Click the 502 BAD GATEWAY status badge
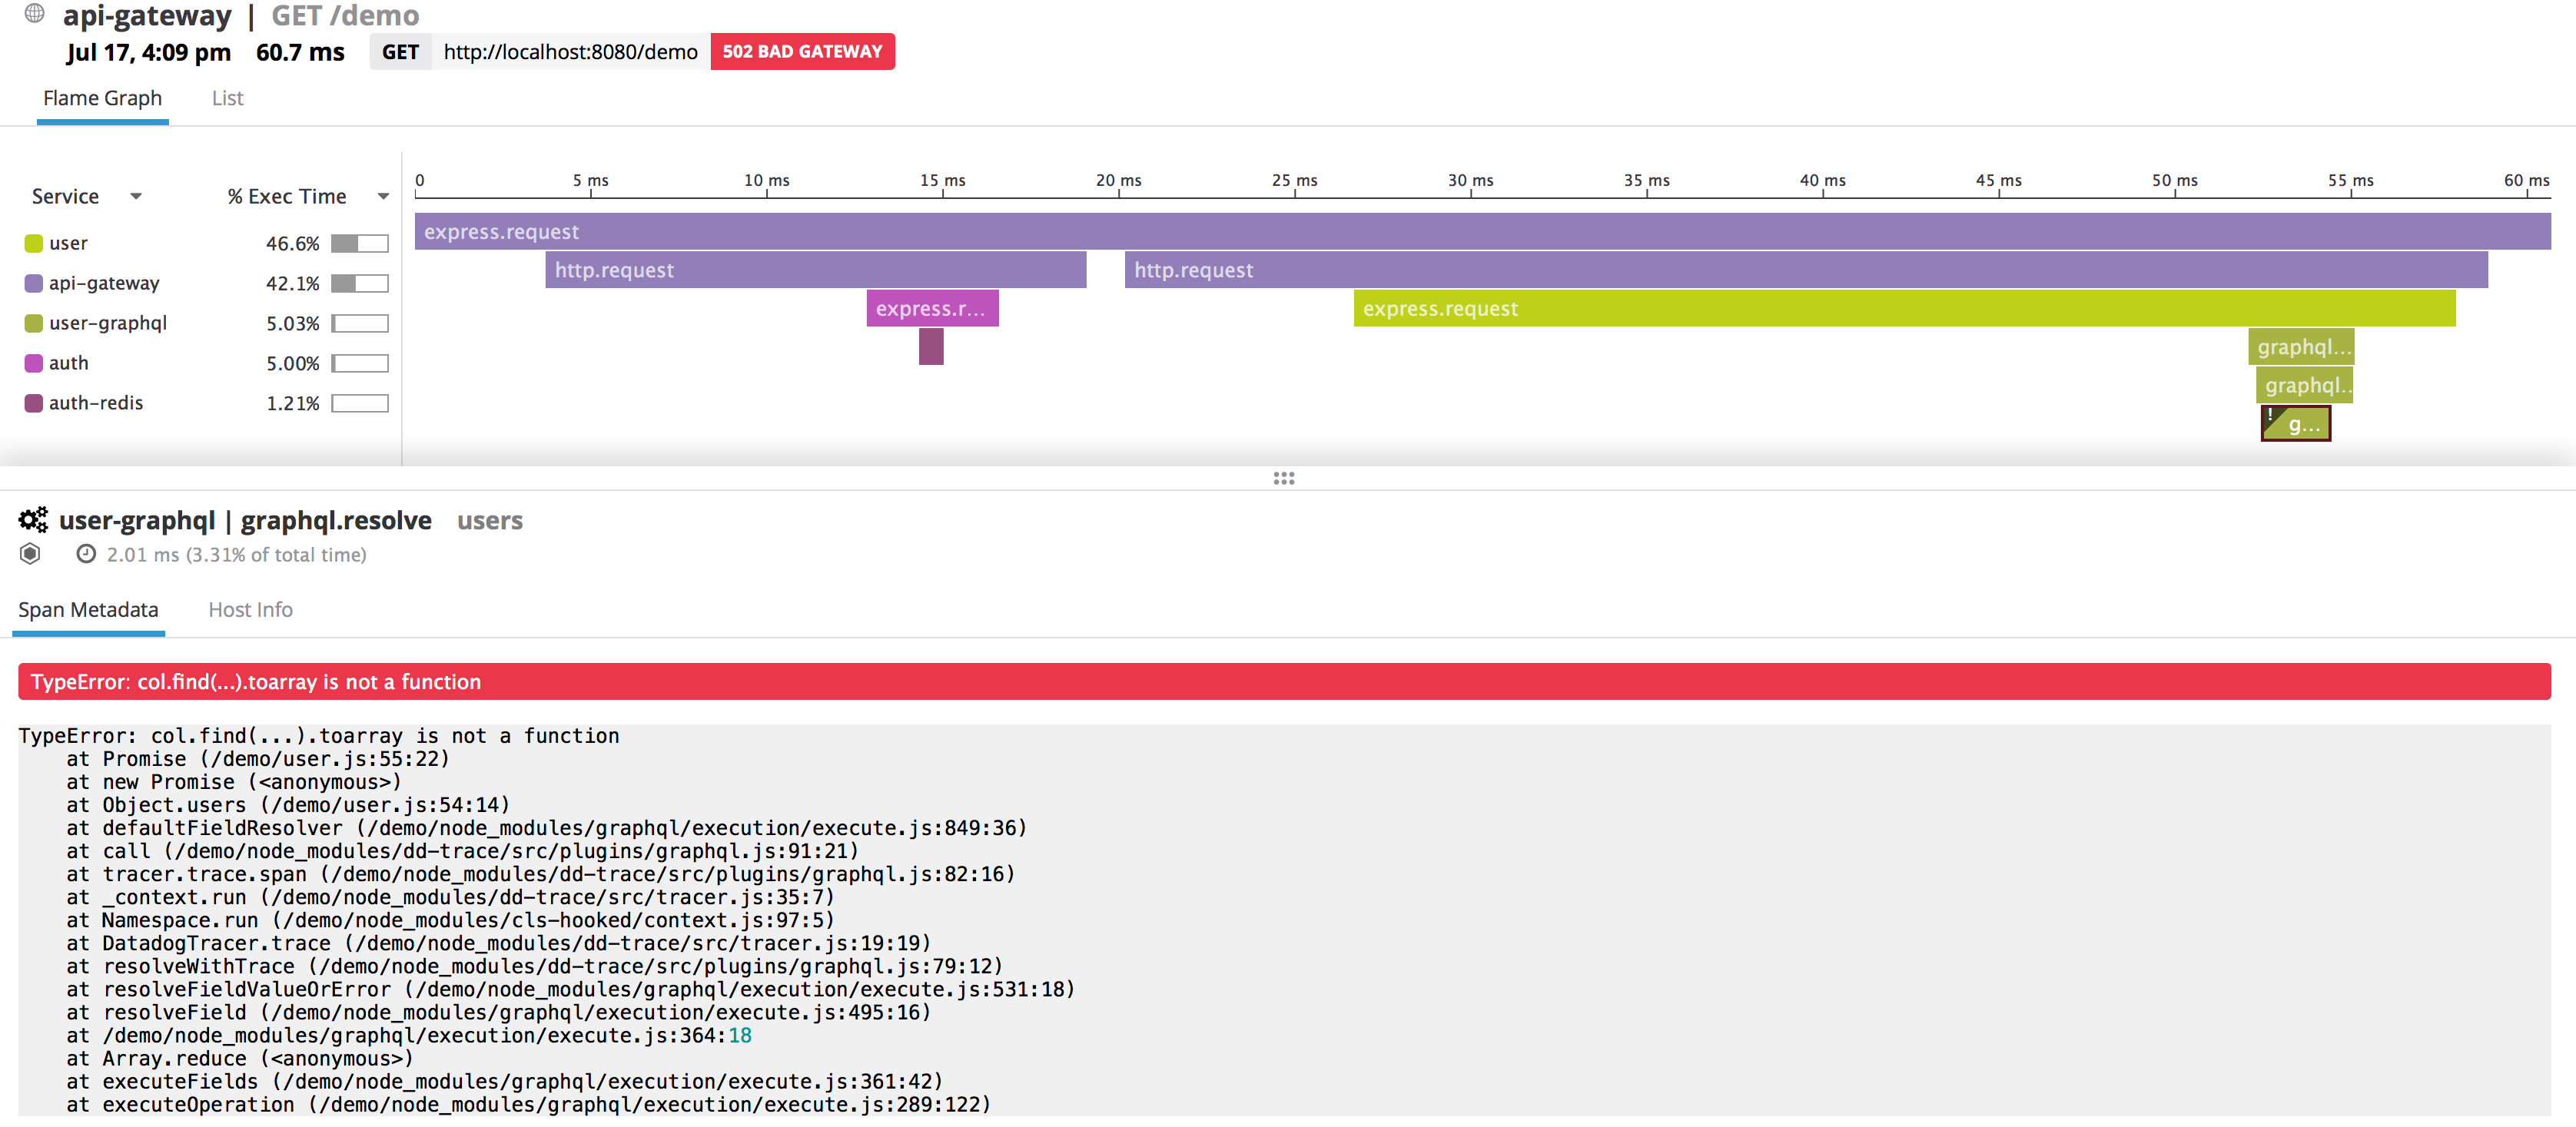This screenshot has height=1127, width=2576. click(x=802, y=51)
